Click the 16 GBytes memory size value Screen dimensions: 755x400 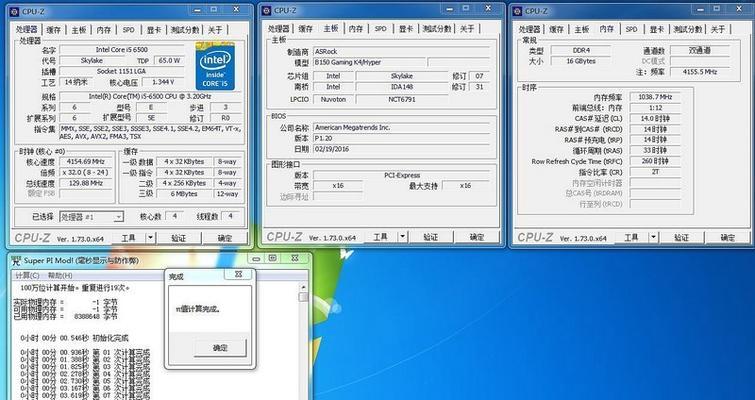click(x=580, y=61)
